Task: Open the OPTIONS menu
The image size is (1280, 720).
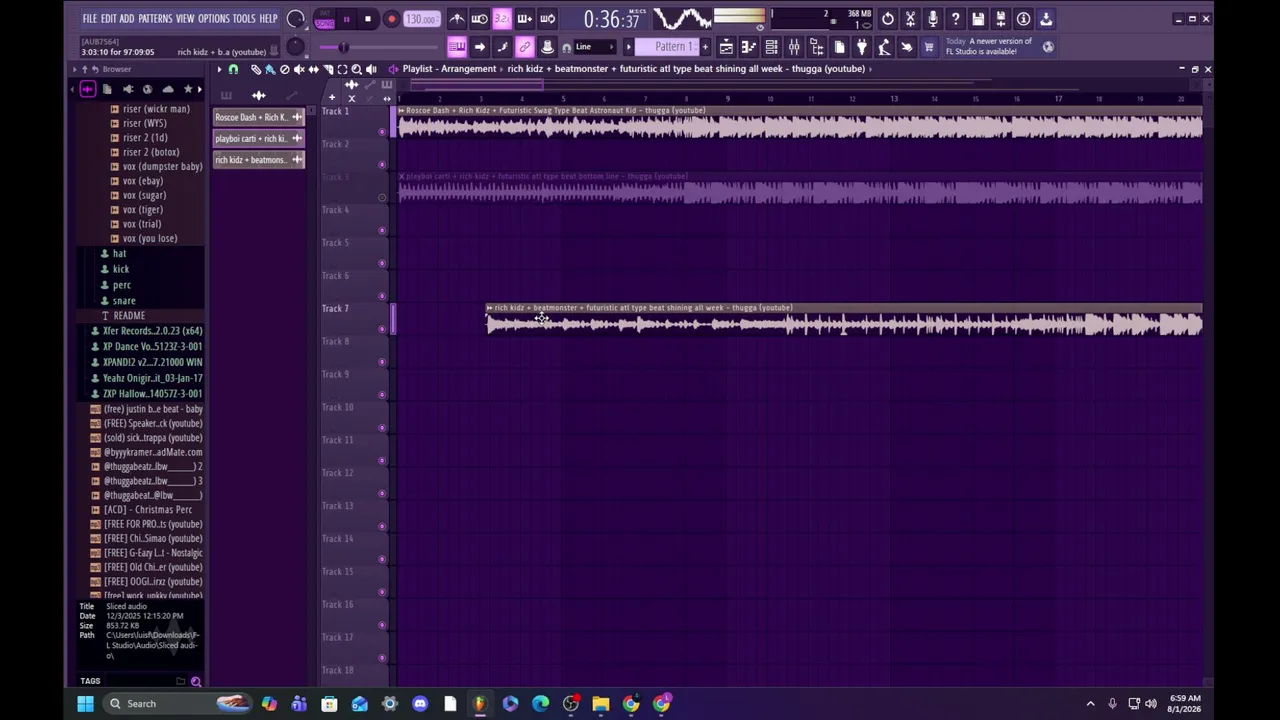Action: 214,19
